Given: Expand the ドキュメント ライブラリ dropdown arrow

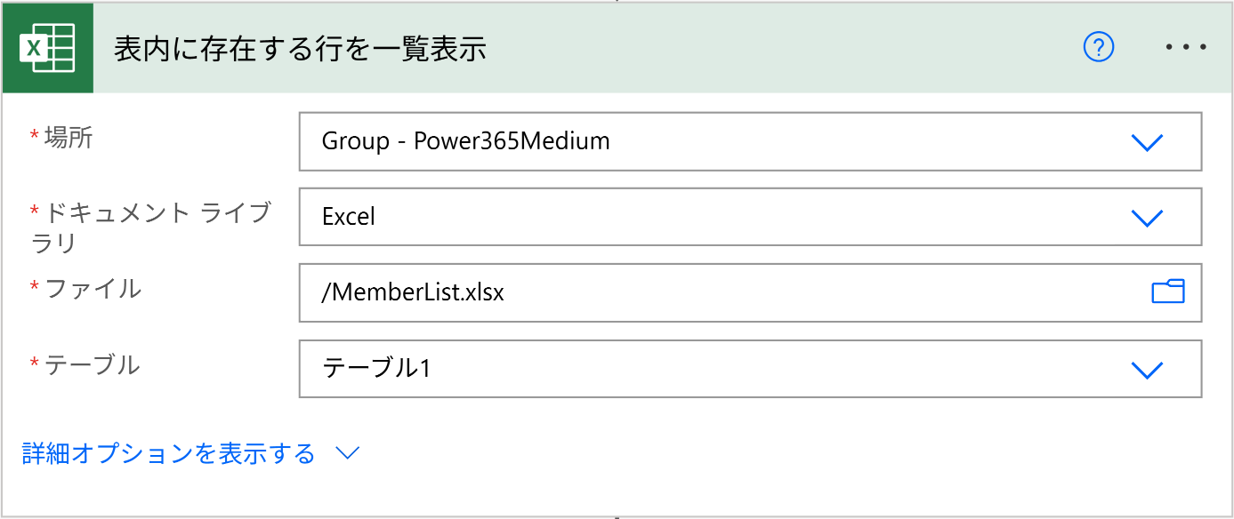Looking at the screenshot, I should (x=1146, y=217).
